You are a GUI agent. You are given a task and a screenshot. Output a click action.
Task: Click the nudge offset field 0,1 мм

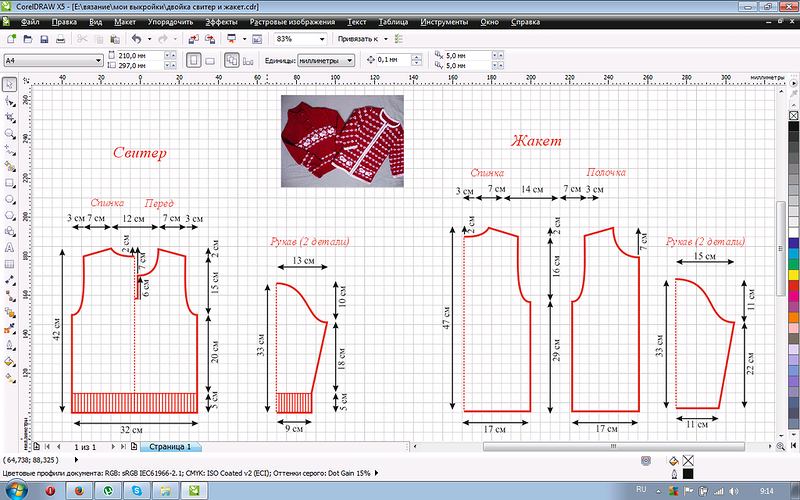pyautogui.click(x=393, y=60)
